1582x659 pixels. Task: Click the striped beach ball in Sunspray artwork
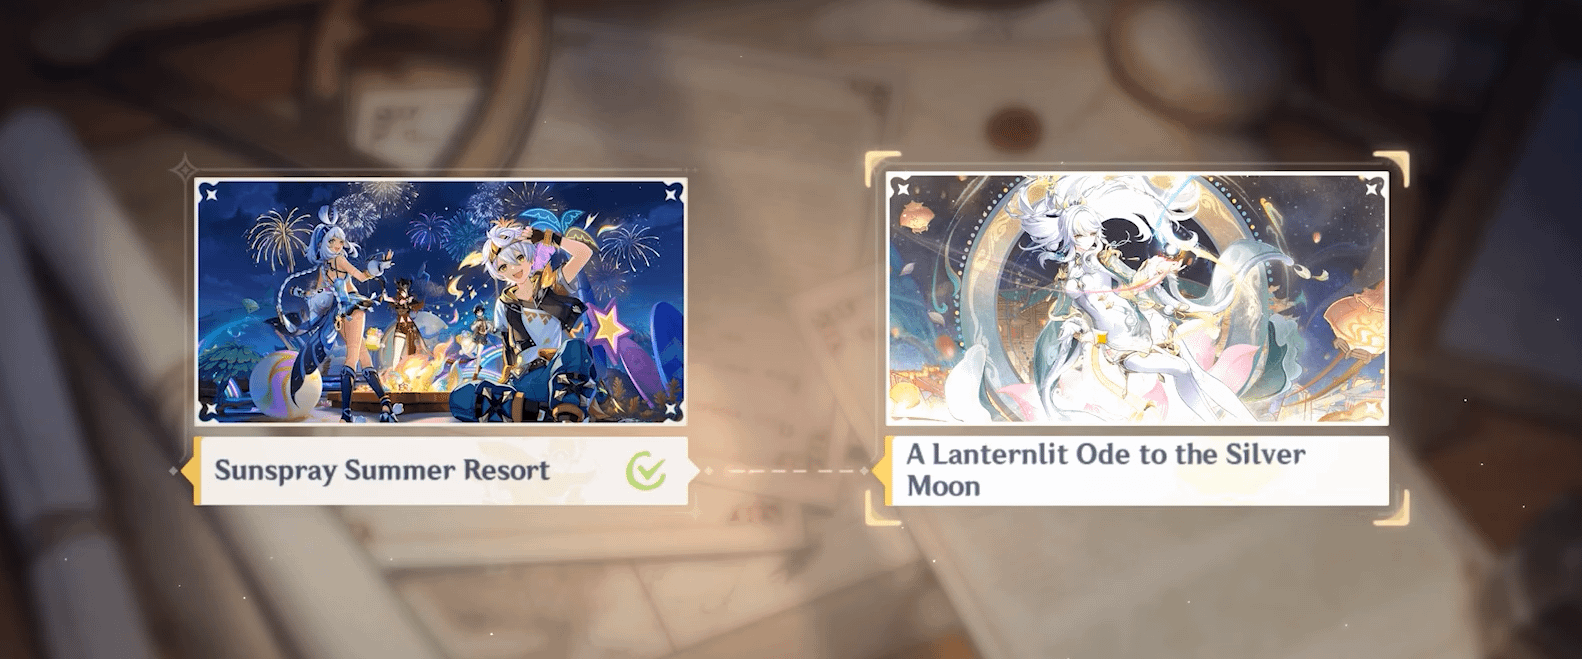(x=277, y=384)
